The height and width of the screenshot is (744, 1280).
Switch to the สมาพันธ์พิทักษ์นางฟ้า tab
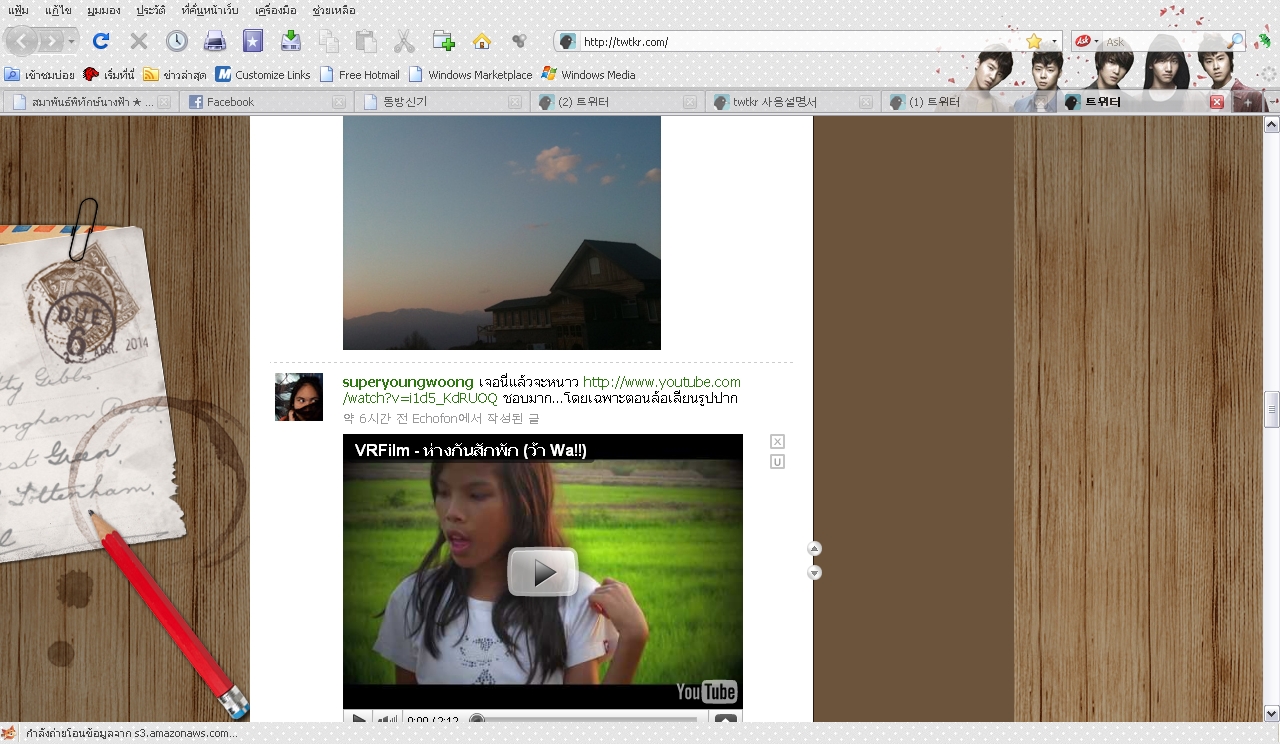(x=90, y=102)
